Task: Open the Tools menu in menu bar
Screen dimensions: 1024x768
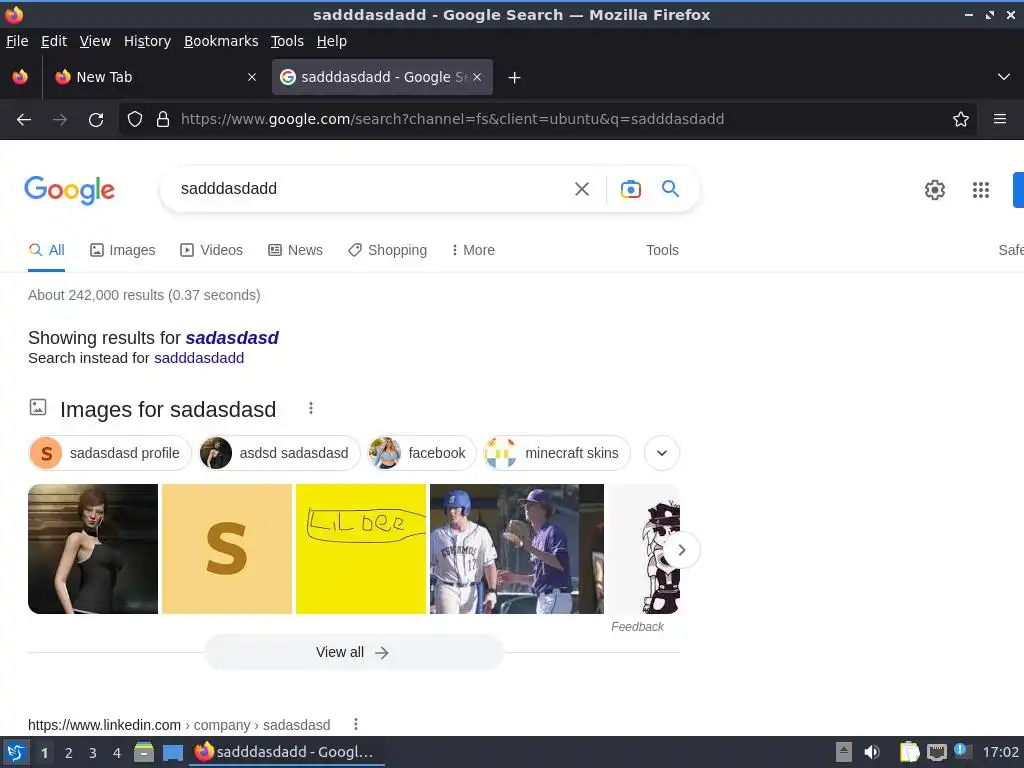Action: point(287,41)
